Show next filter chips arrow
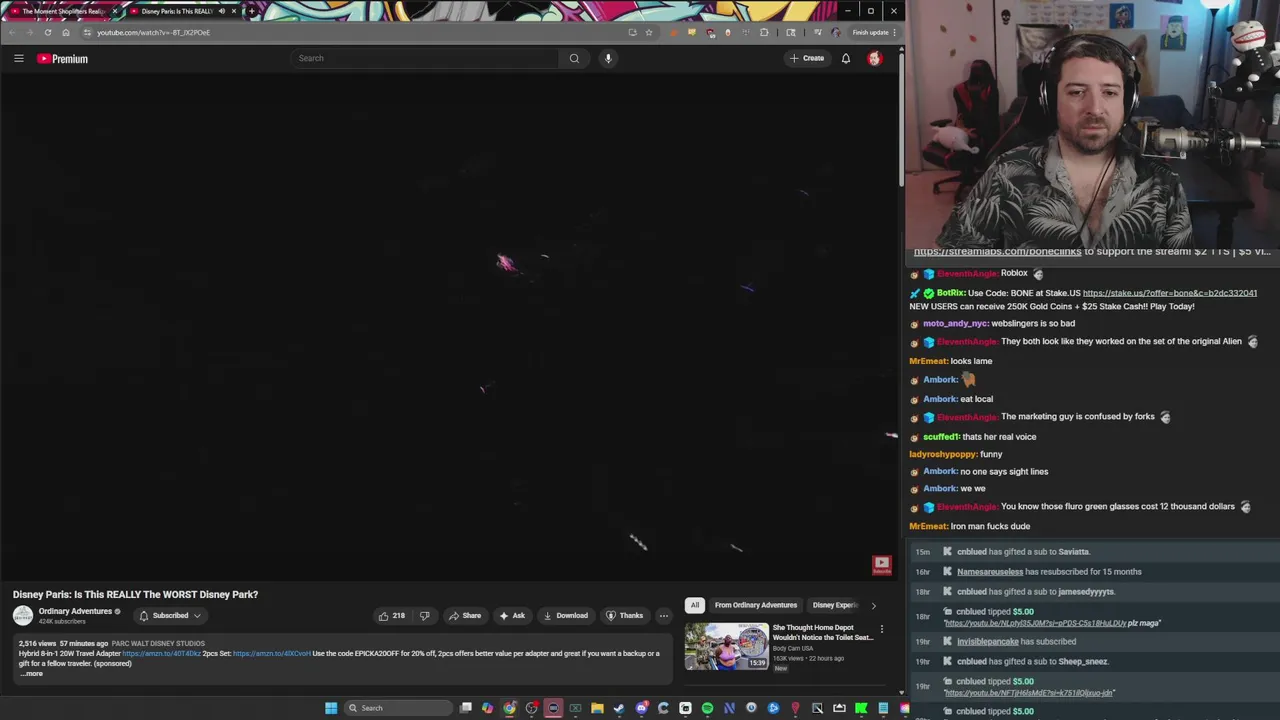 873,605
